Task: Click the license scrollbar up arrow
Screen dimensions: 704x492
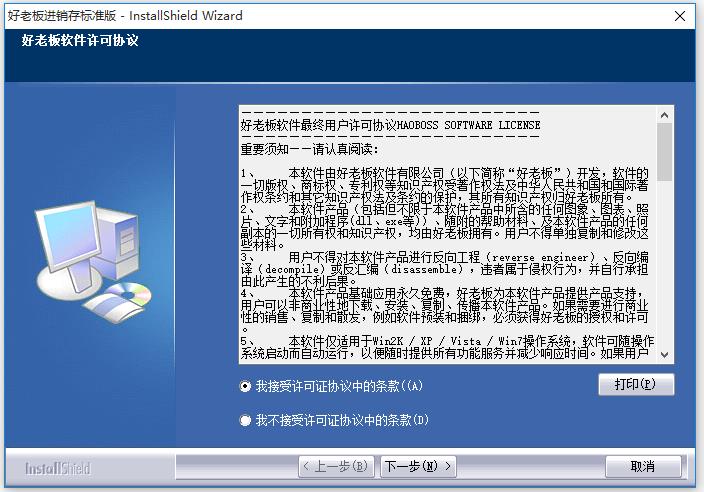Action: click(664, 115)
